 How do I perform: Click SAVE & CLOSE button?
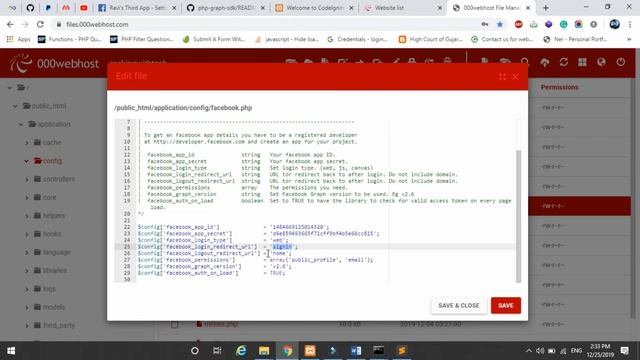tap(459, 305)
